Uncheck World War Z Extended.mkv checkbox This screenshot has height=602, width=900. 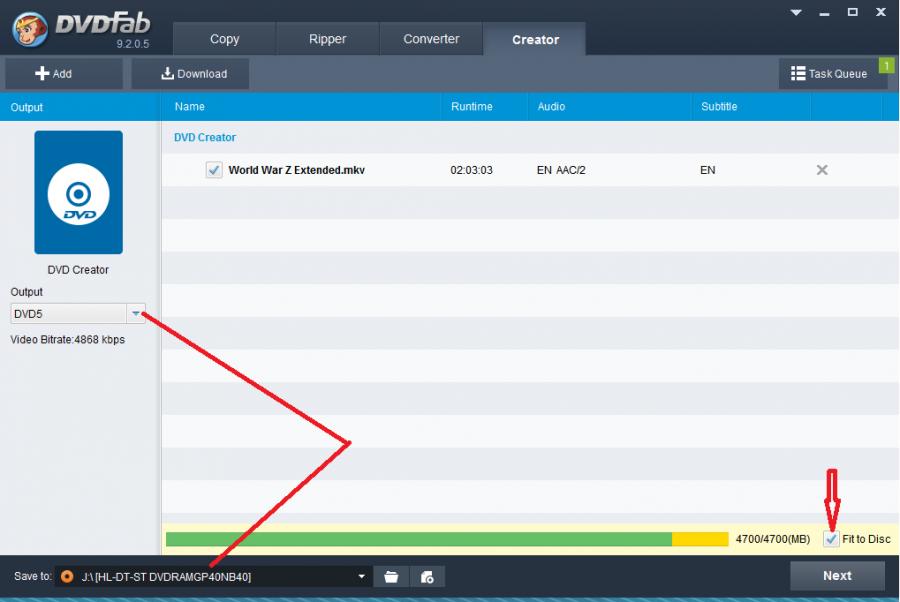coord(214,170)
